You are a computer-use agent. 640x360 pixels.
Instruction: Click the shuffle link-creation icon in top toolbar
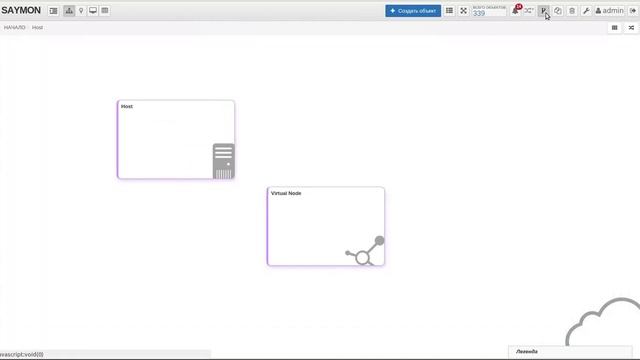(x=529, y=11)
